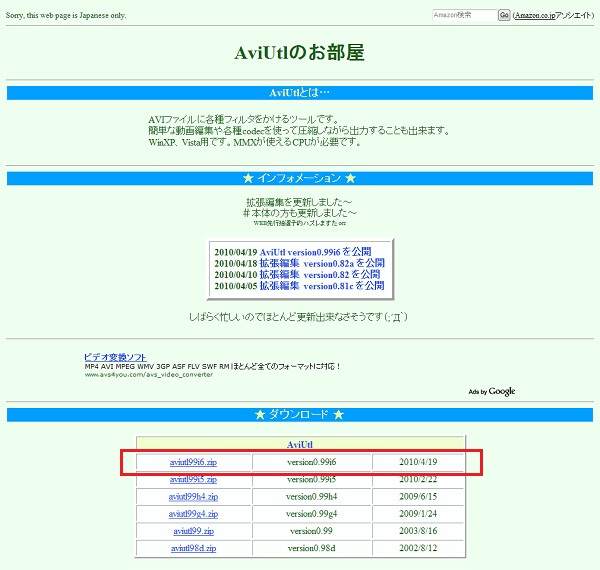The height and width of the screenshot is (570, 600).
Task: Click the ダウンロード section banner
Action: [300, 415]
